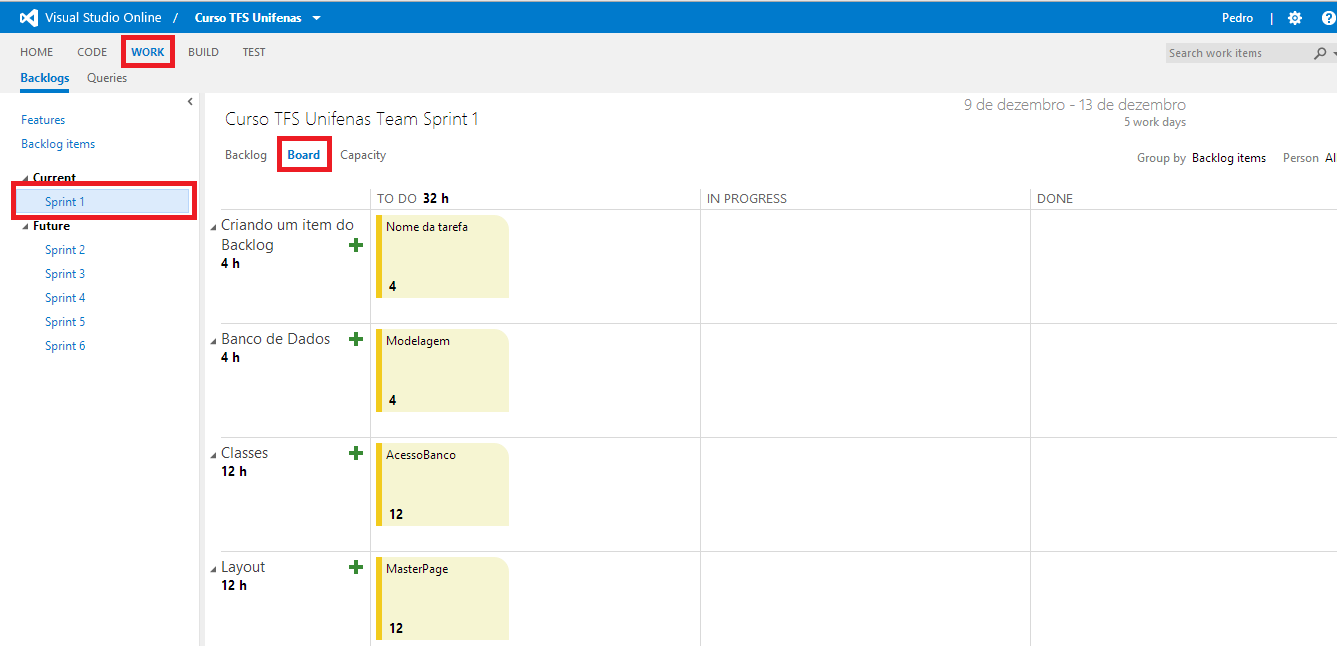The image size is (1337, 646).
Task: Click the IN PROGRESS column header
Action: [x=747, y=199]
